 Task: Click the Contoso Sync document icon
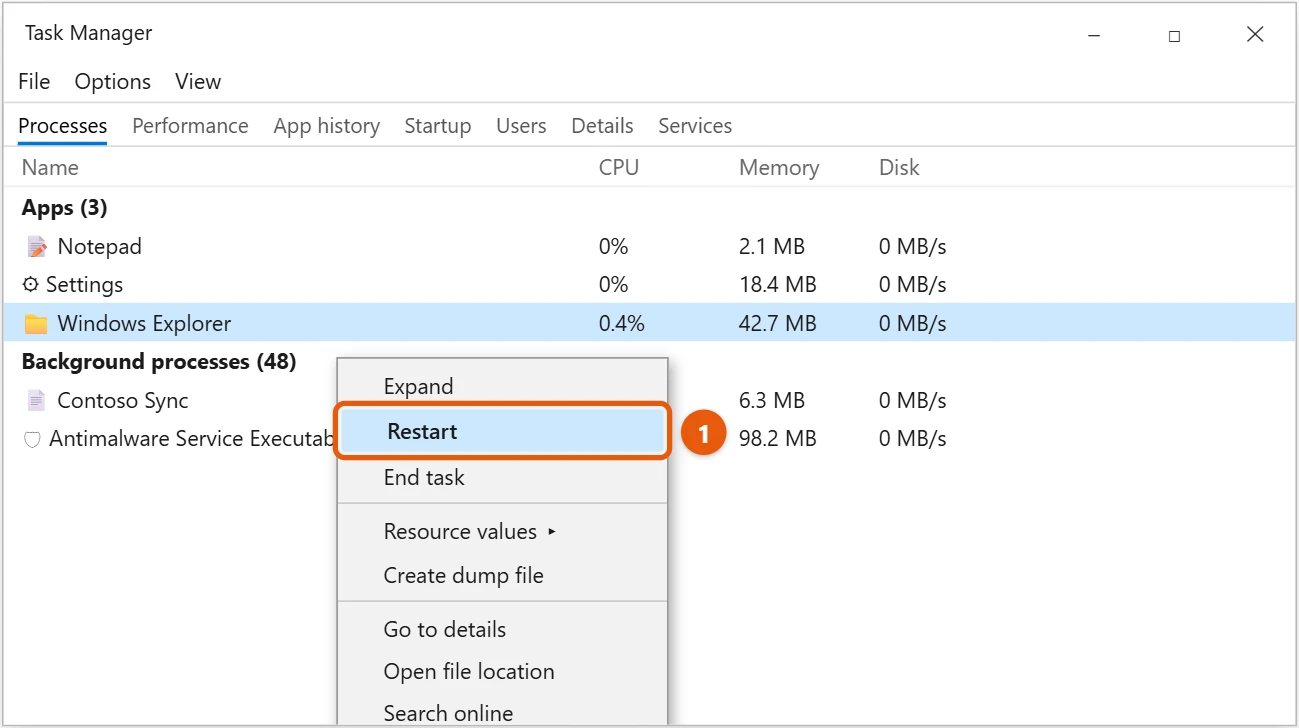(37, 401)
